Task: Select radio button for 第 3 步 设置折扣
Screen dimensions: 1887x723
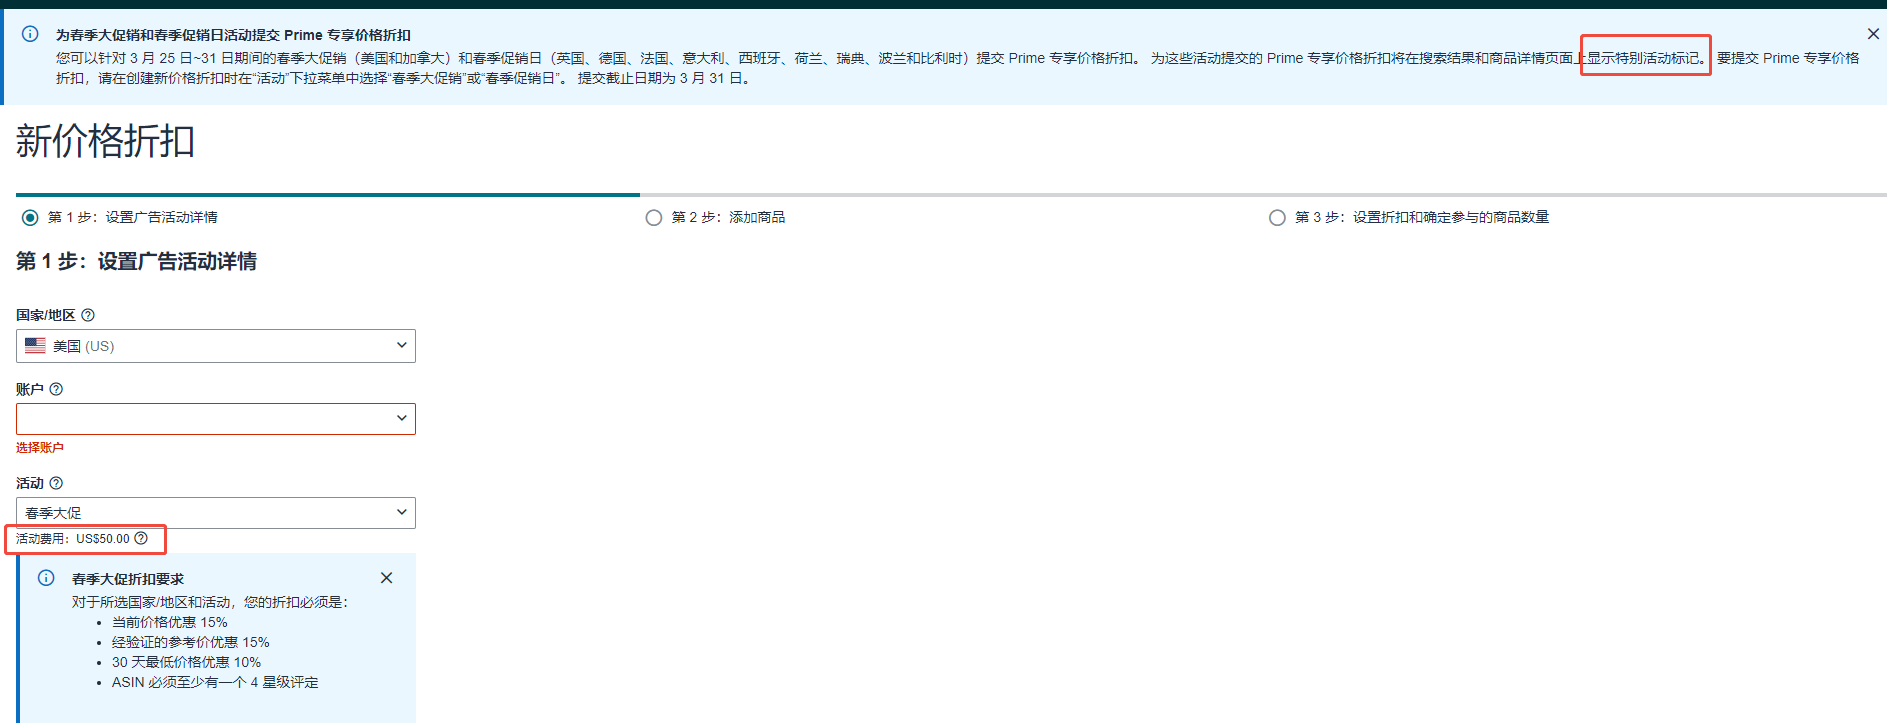Action: tap(1277, 218)
